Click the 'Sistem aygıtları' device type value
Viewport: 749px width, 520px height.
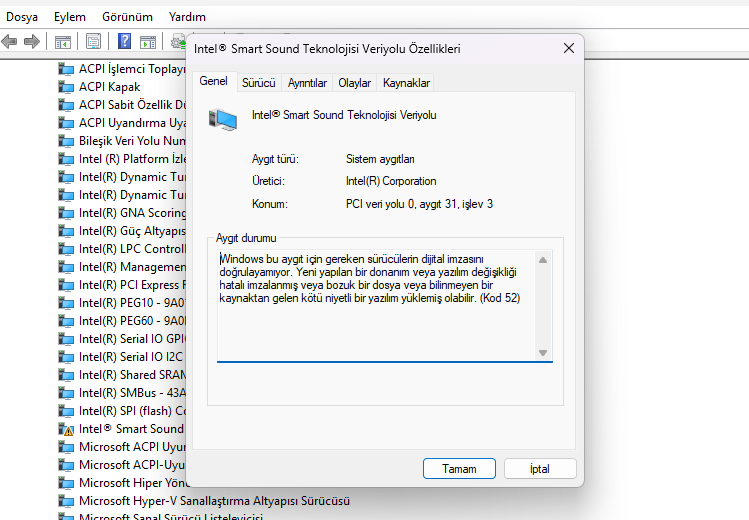[380, 159]
